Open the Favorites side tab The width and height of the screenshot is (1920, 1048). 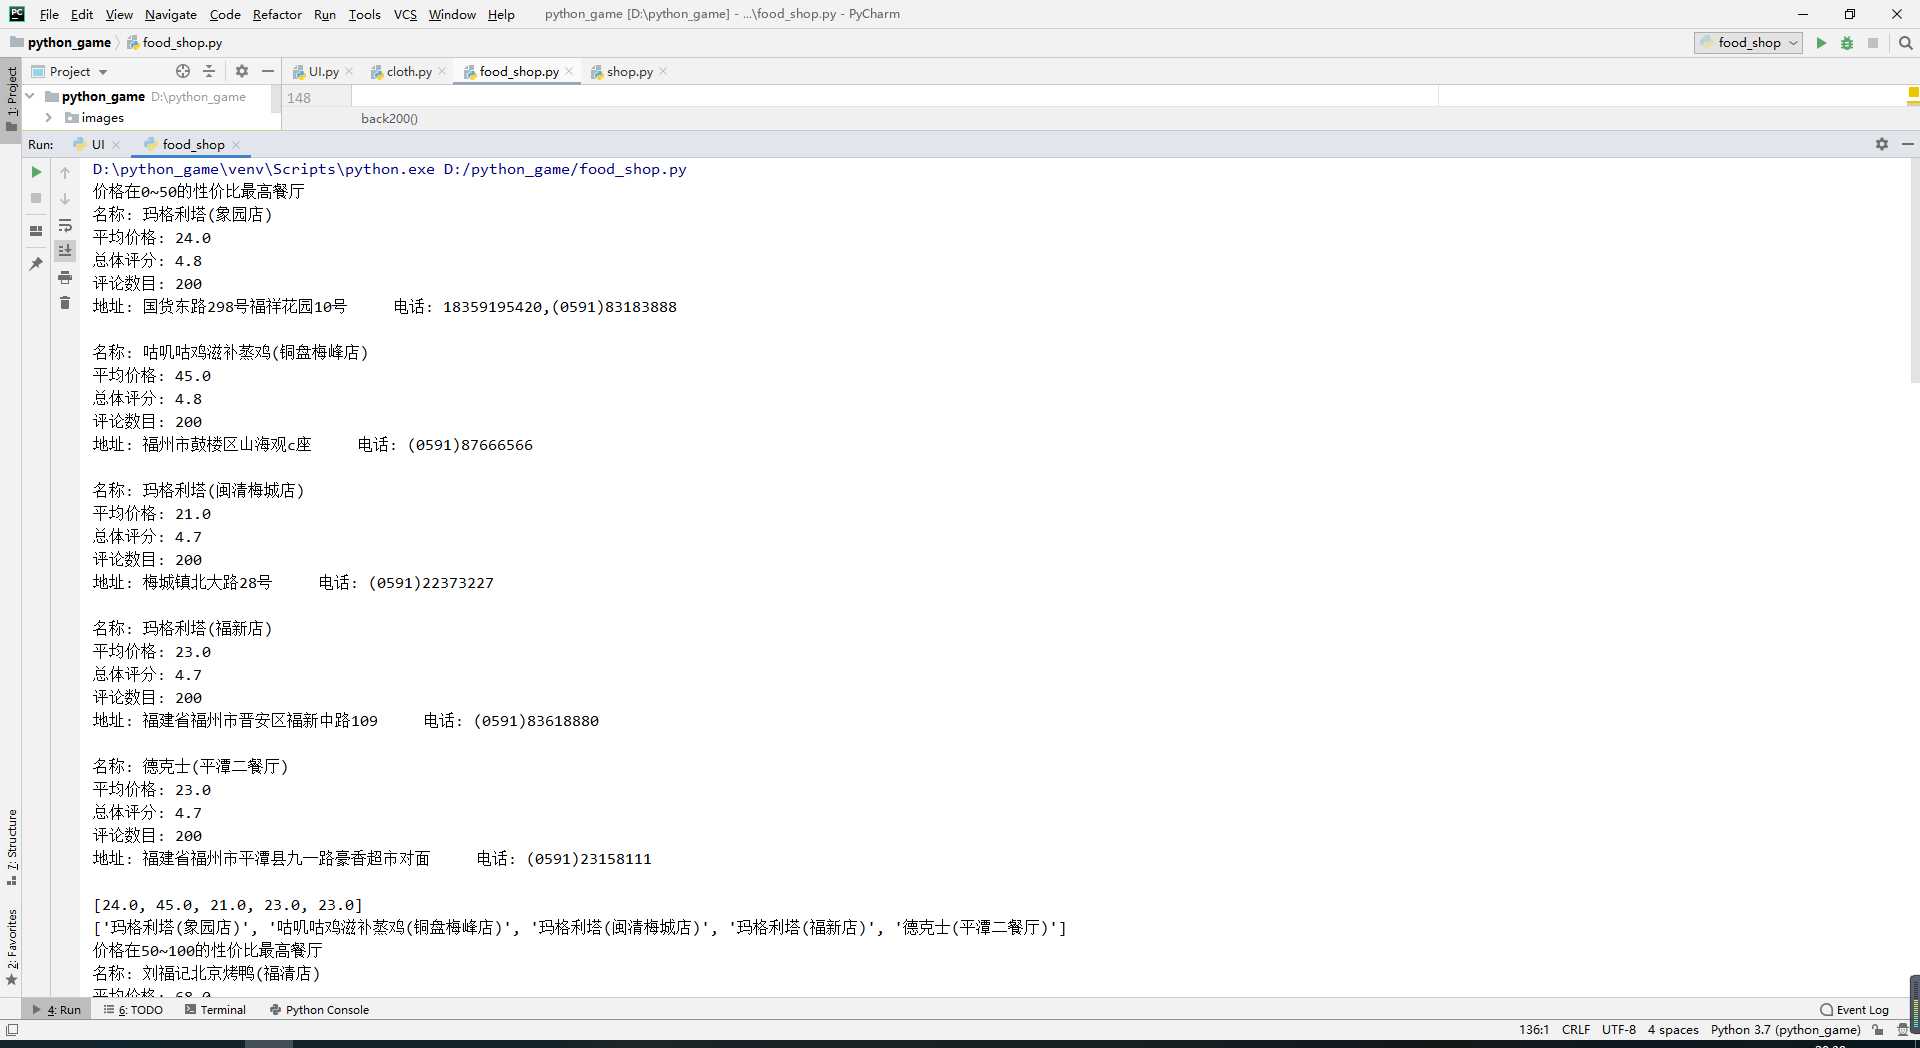(x=12, y=947)
